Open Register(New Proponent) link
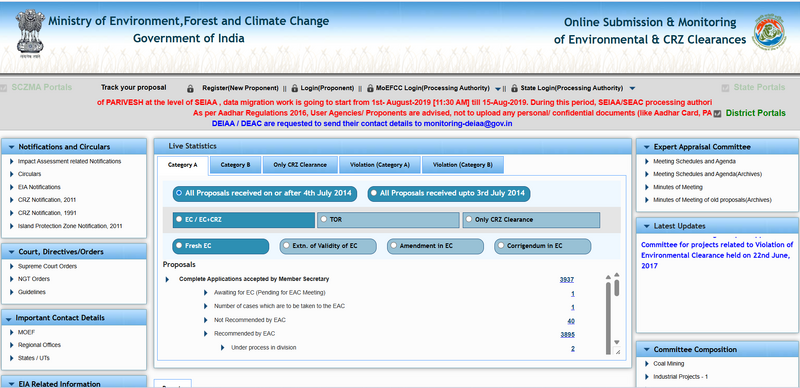Image resolution: width=800 pixels, height=388 pixels. pyautogui.click(x=240, y=88)
